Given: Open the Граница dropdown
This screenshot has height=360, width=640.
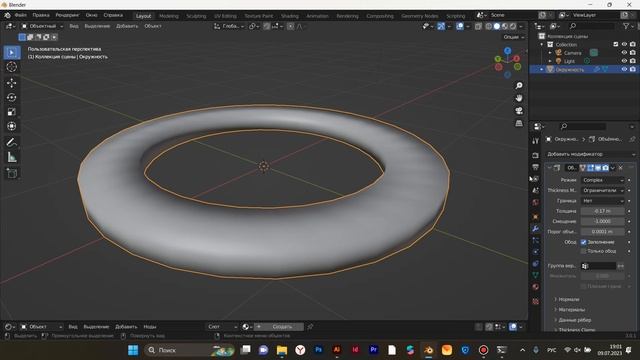Looking at the screenshot, I should [x=602, y=201].
